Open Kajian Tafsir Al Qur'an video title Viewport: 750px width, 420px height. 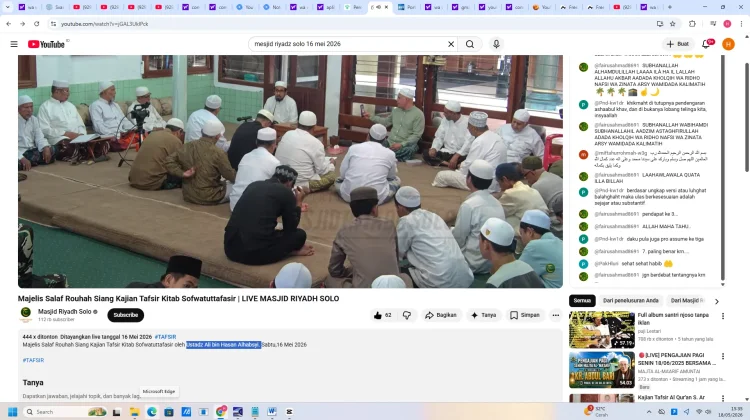pos(671,397)
